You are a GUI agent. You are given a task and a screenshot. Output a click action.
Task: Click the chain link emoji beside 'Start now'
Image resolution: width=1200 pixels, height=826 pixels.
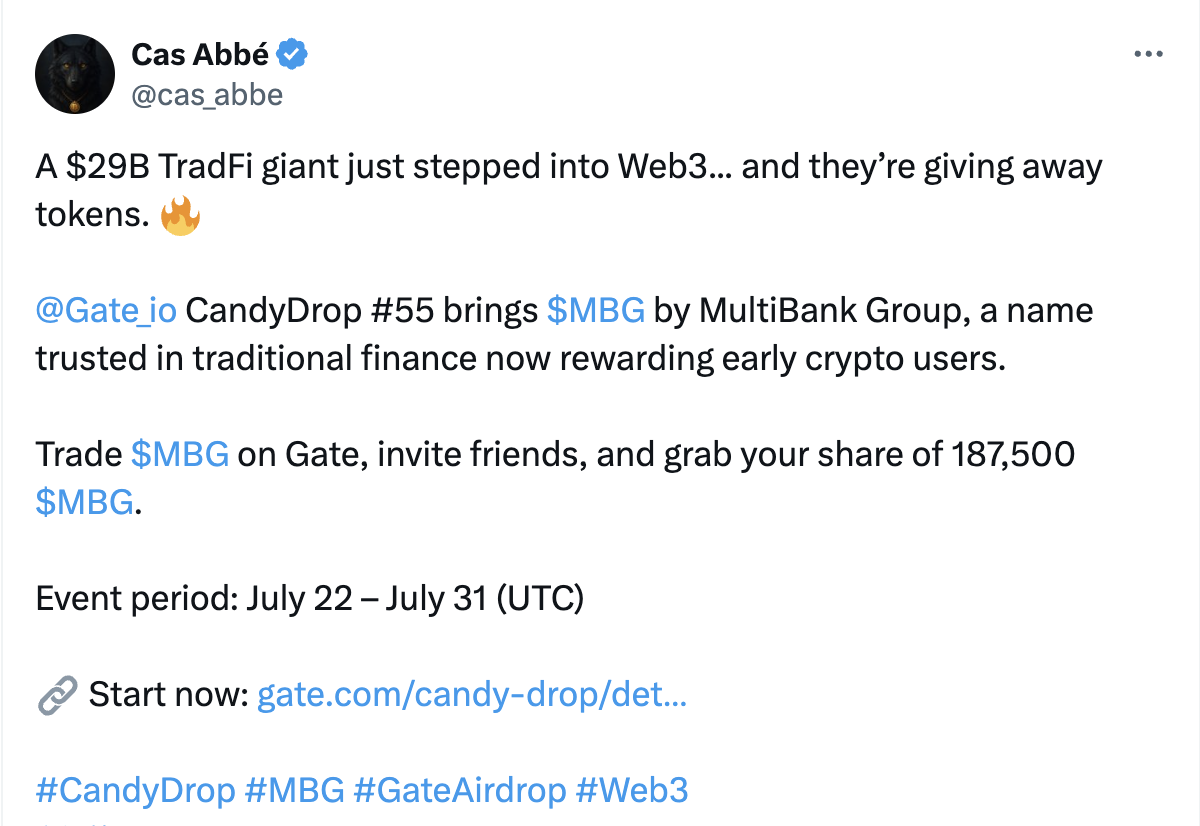pyautogui.click(x=56, y=694)
